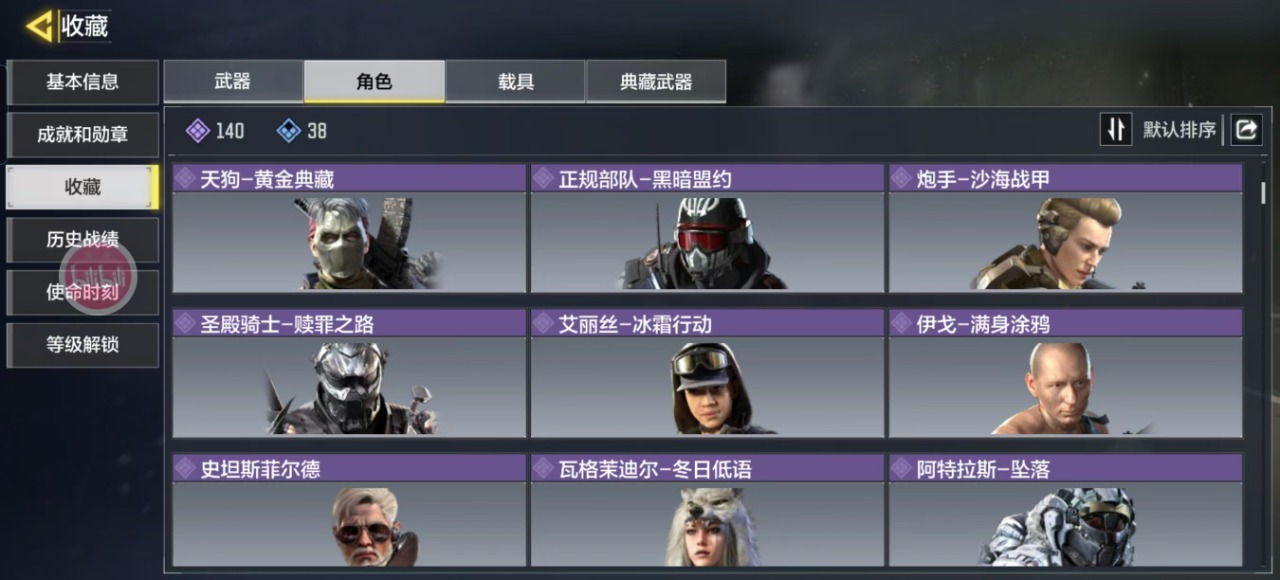Image resolution: width=1280 pixels, height=580 pixels.
Task: Switch to the 载具 tab
Action: pos(516,81)
